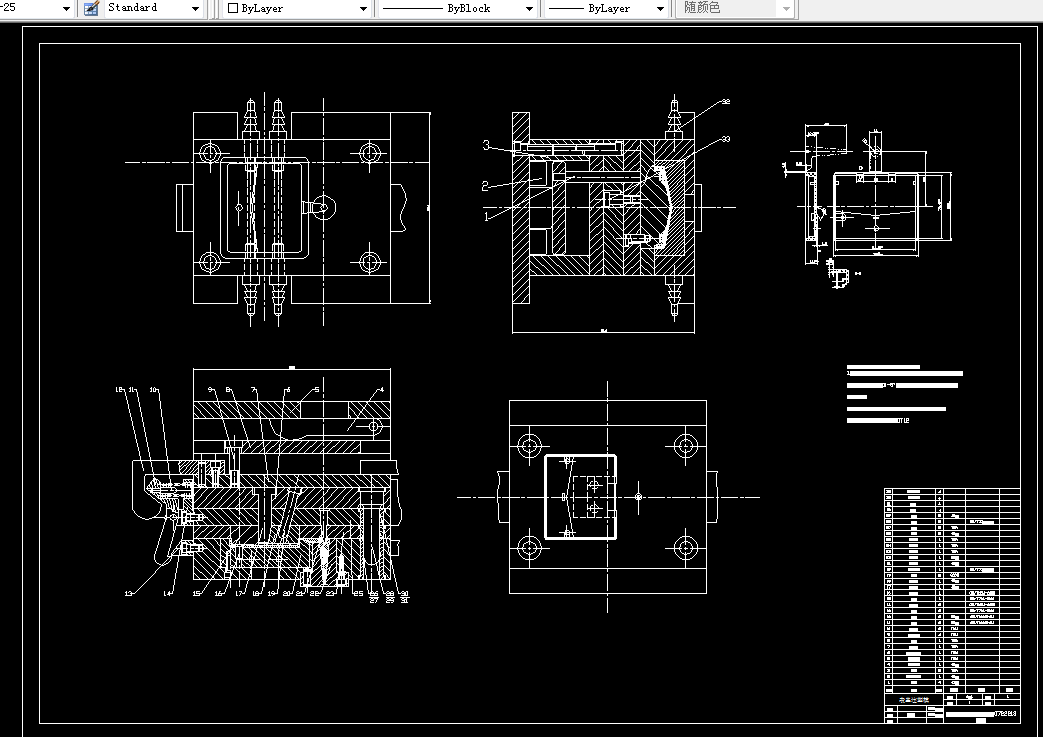The width and height of the screenshot is (1043, 737).
Task: Select balloon label 3 in the section view
Action: pyautogui.click(x=486, y=145)
